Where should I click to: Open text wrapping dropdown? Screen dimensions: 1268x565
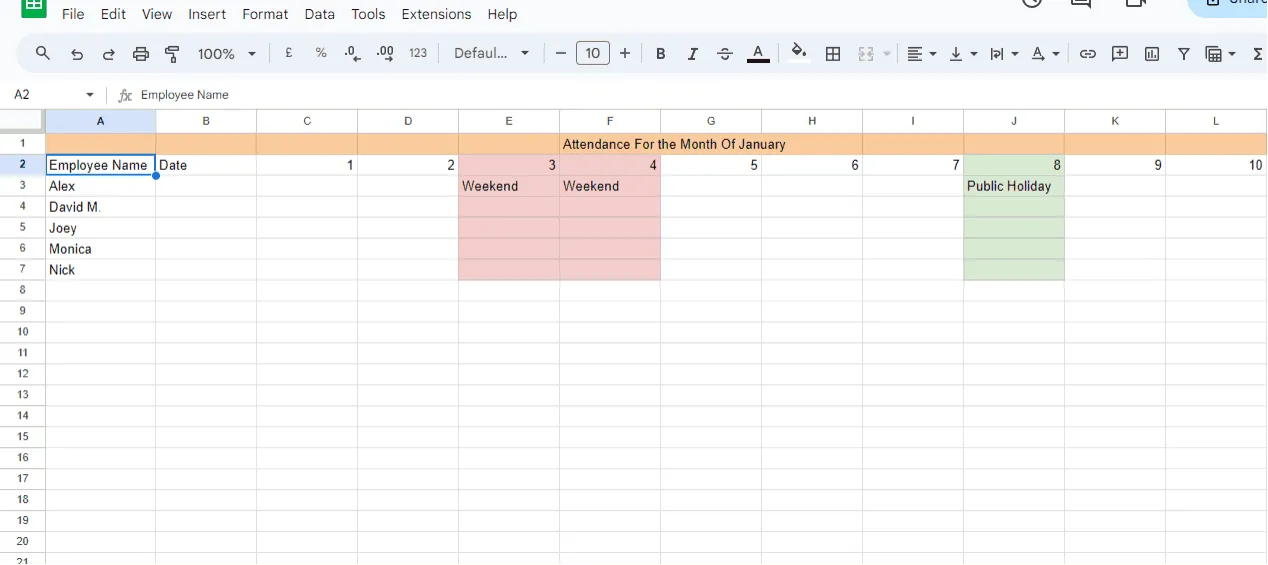[x=1003, y=54]
